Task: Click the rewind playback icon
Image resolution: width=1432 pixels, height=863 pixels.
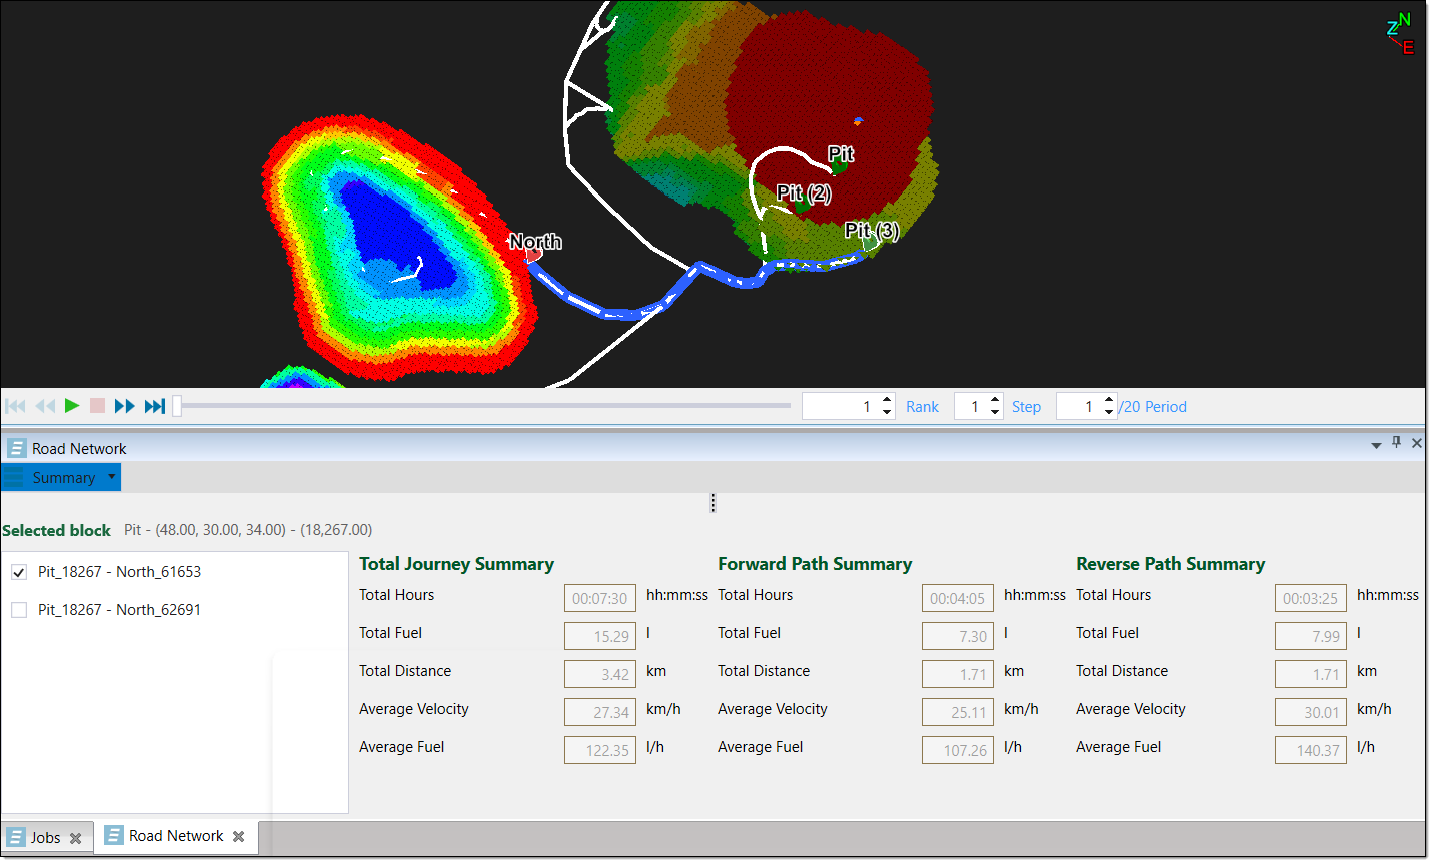Action: [x=45, y=406]
